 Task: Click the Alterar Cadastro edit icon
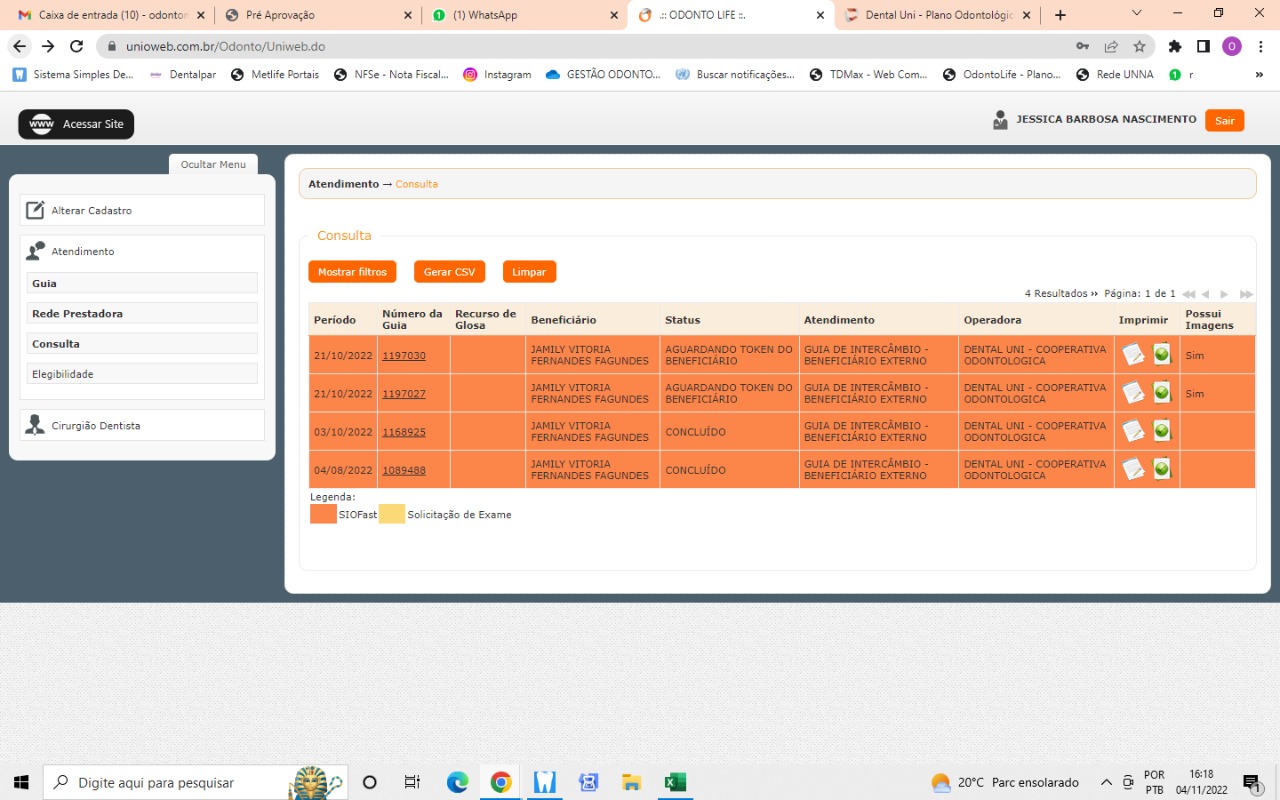tap(35, 210)
